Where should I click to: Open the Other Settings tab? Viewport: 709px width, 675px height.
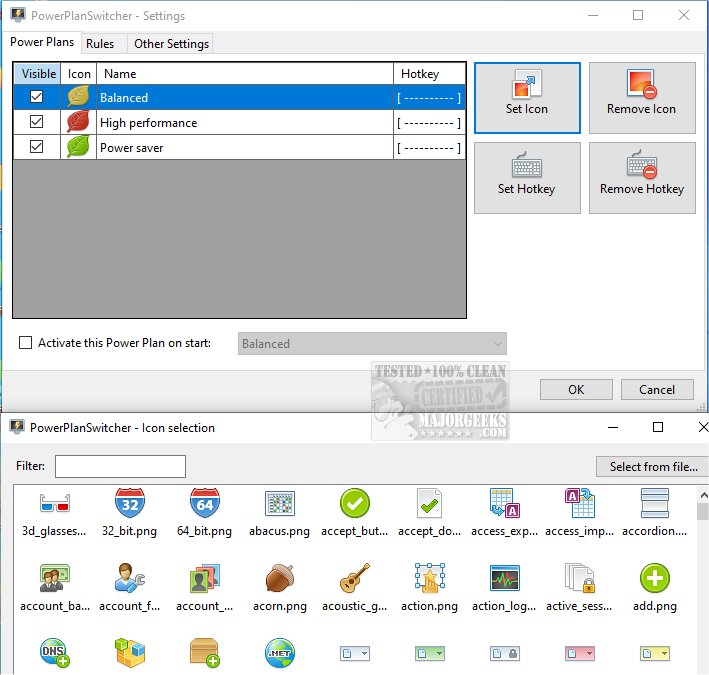point(171,44)
